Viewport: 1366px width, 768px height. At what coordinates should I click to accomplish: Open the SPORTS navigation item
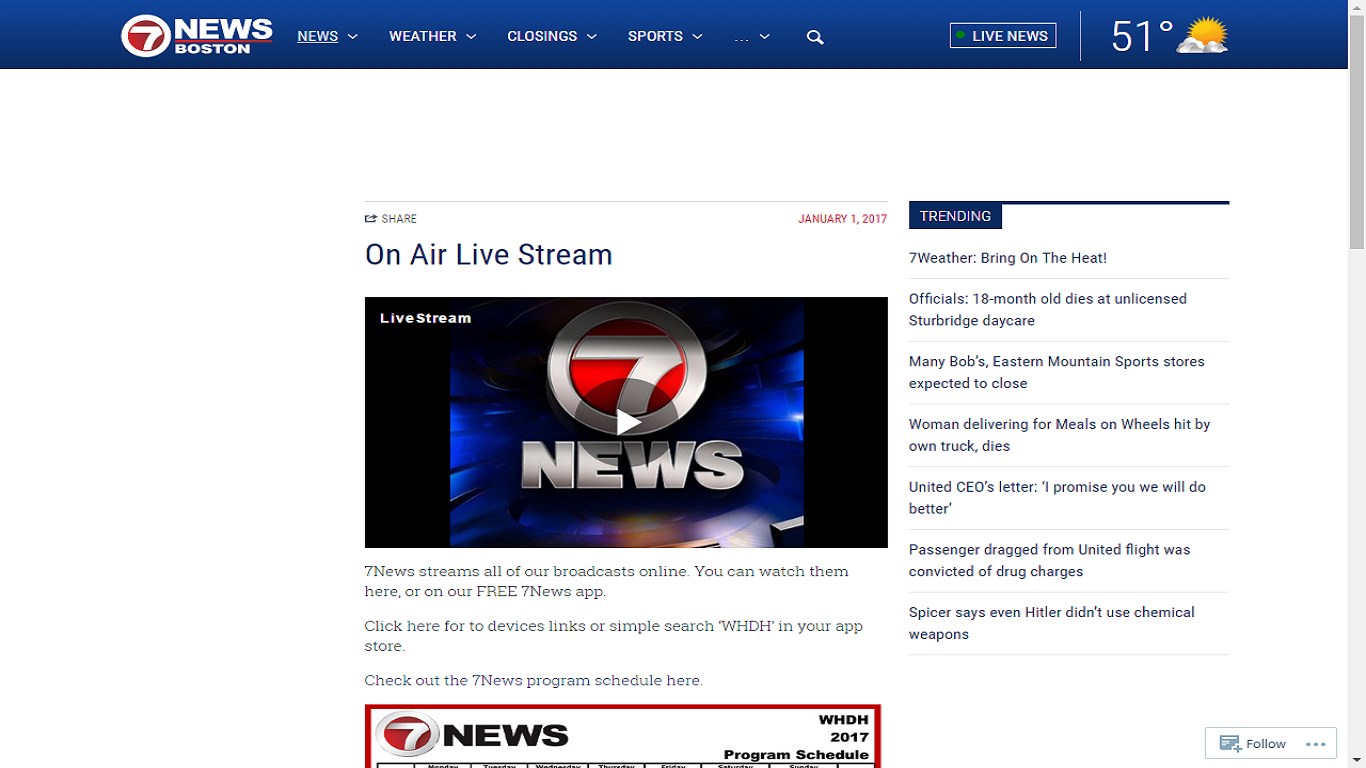[x=655, y=36]
